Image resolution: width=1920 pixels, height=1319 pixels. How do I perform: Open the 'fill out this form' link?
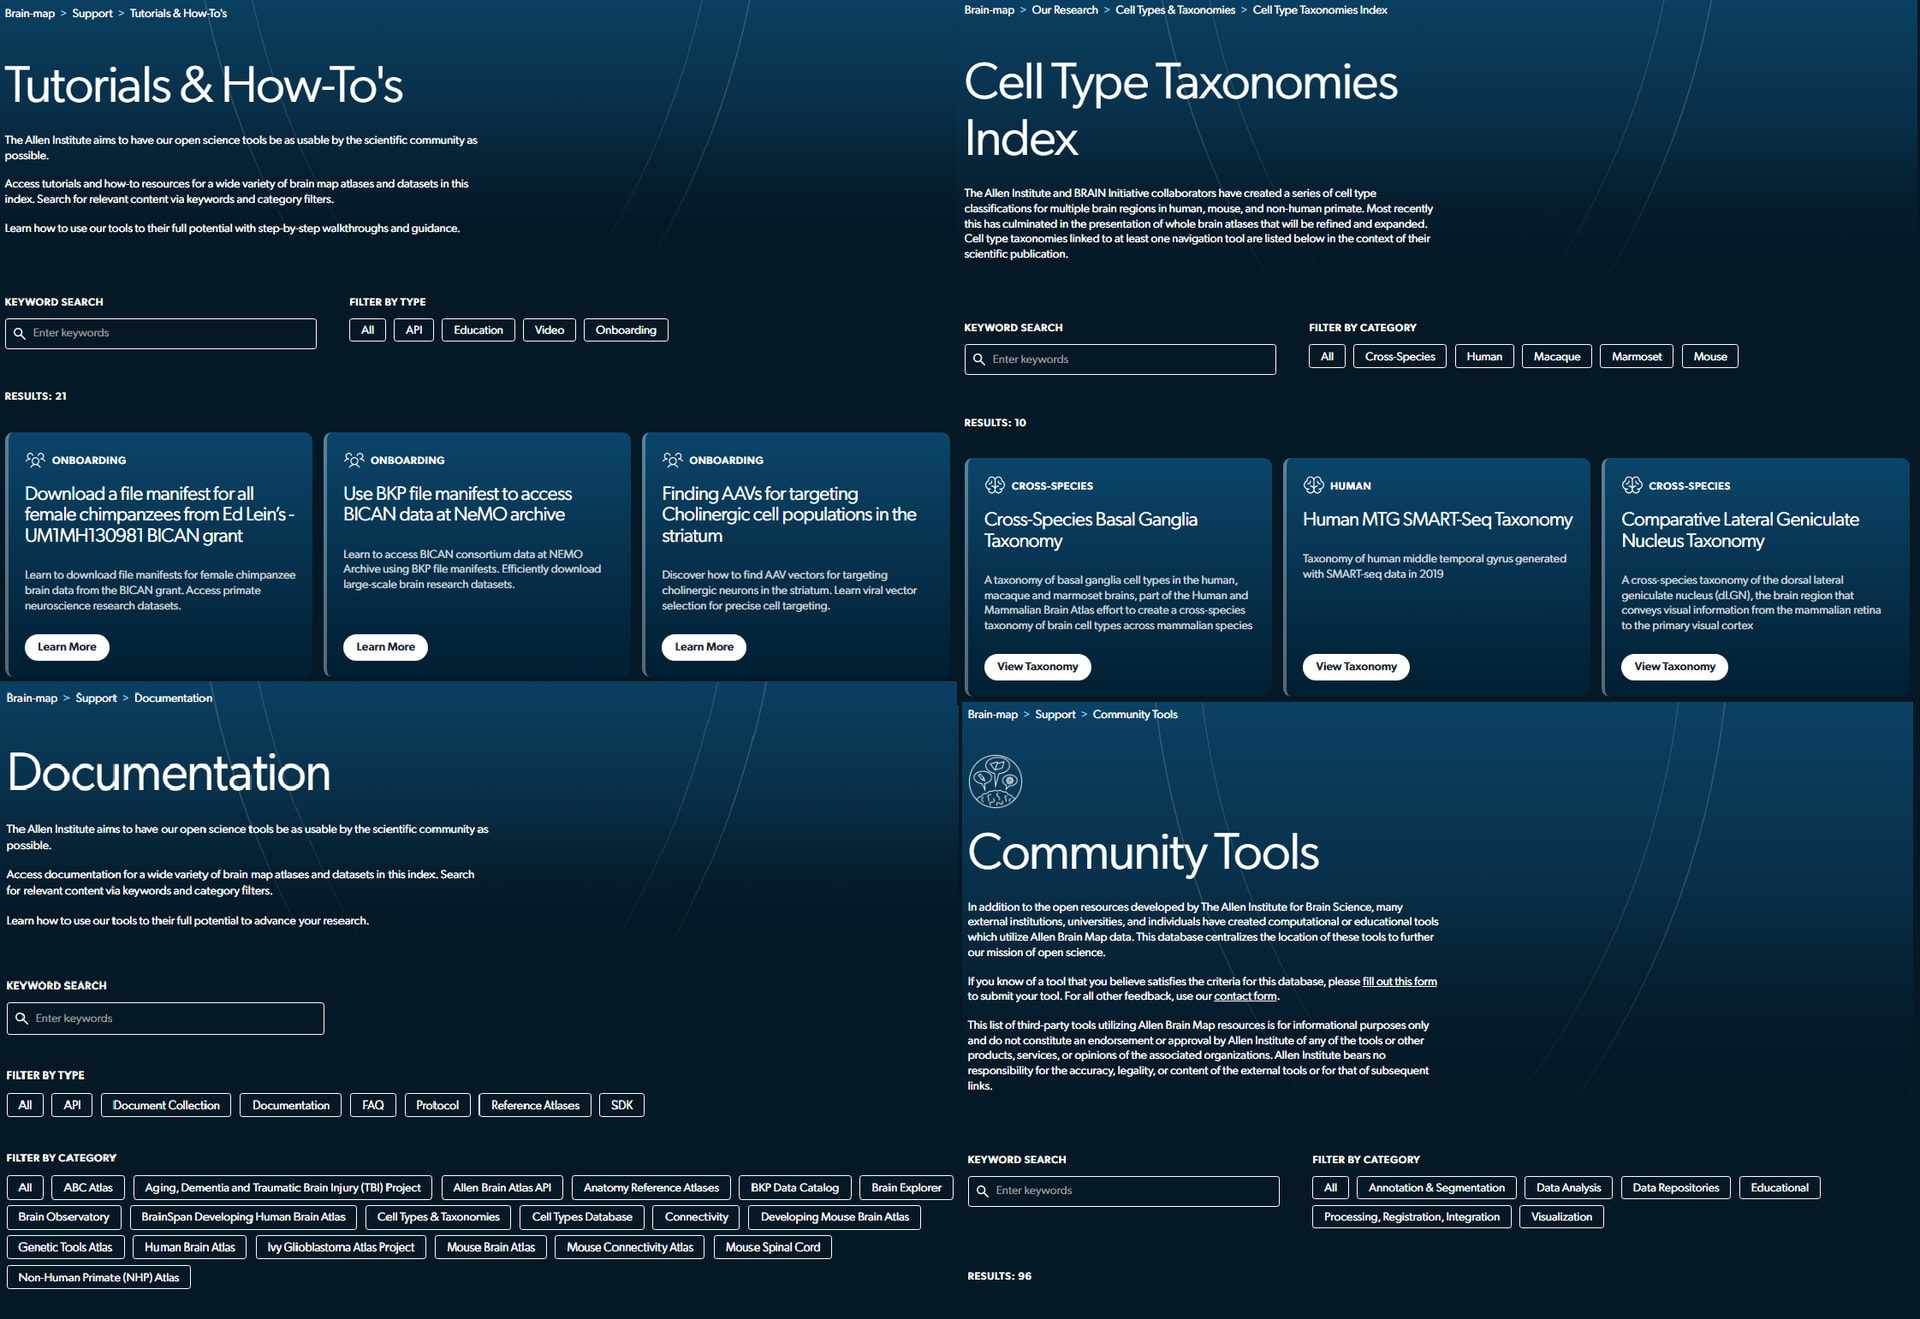tap(1399, 981)
